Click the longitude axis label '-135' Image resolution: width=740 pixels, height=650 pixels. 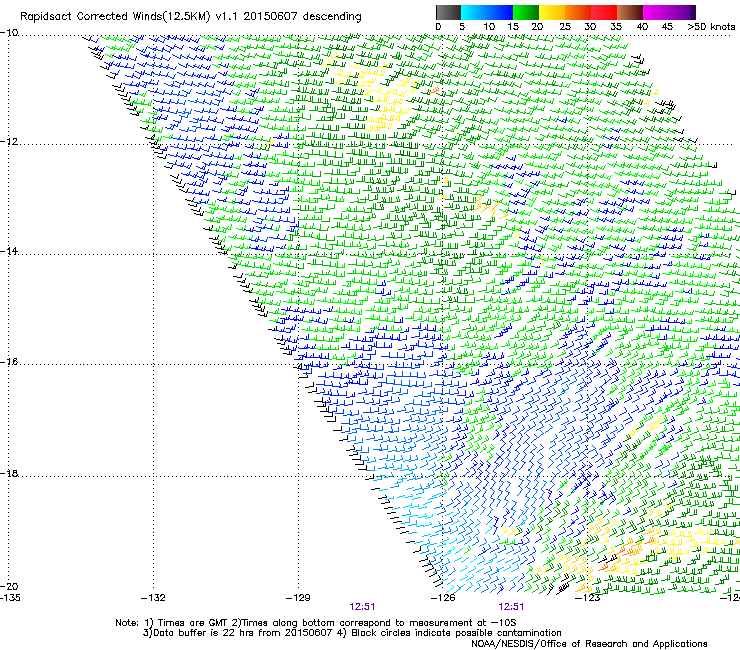pos(10,598)
